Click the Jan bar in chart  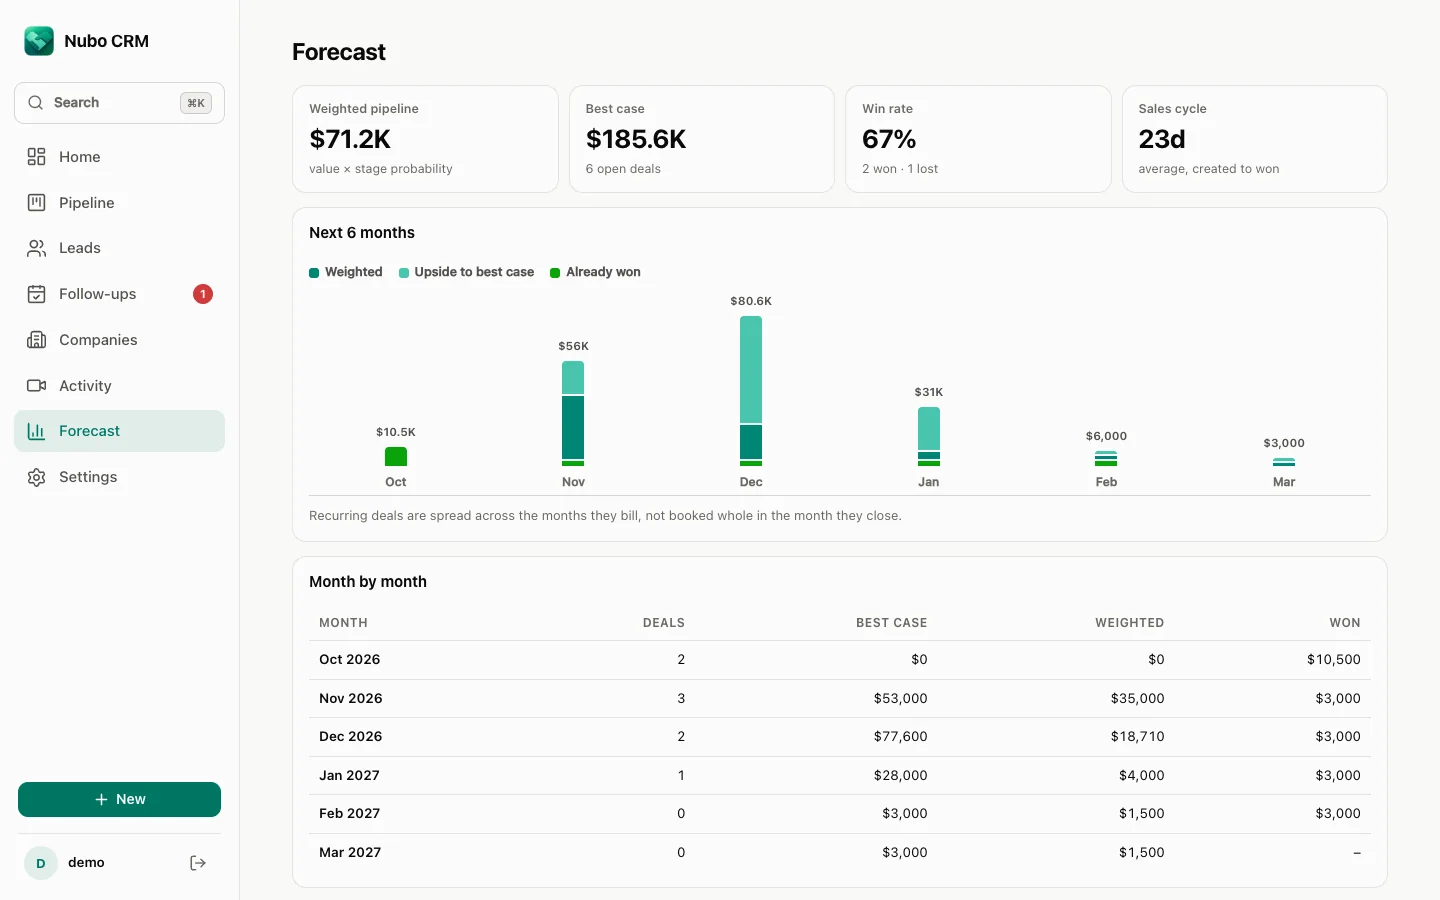click(929, 436)
